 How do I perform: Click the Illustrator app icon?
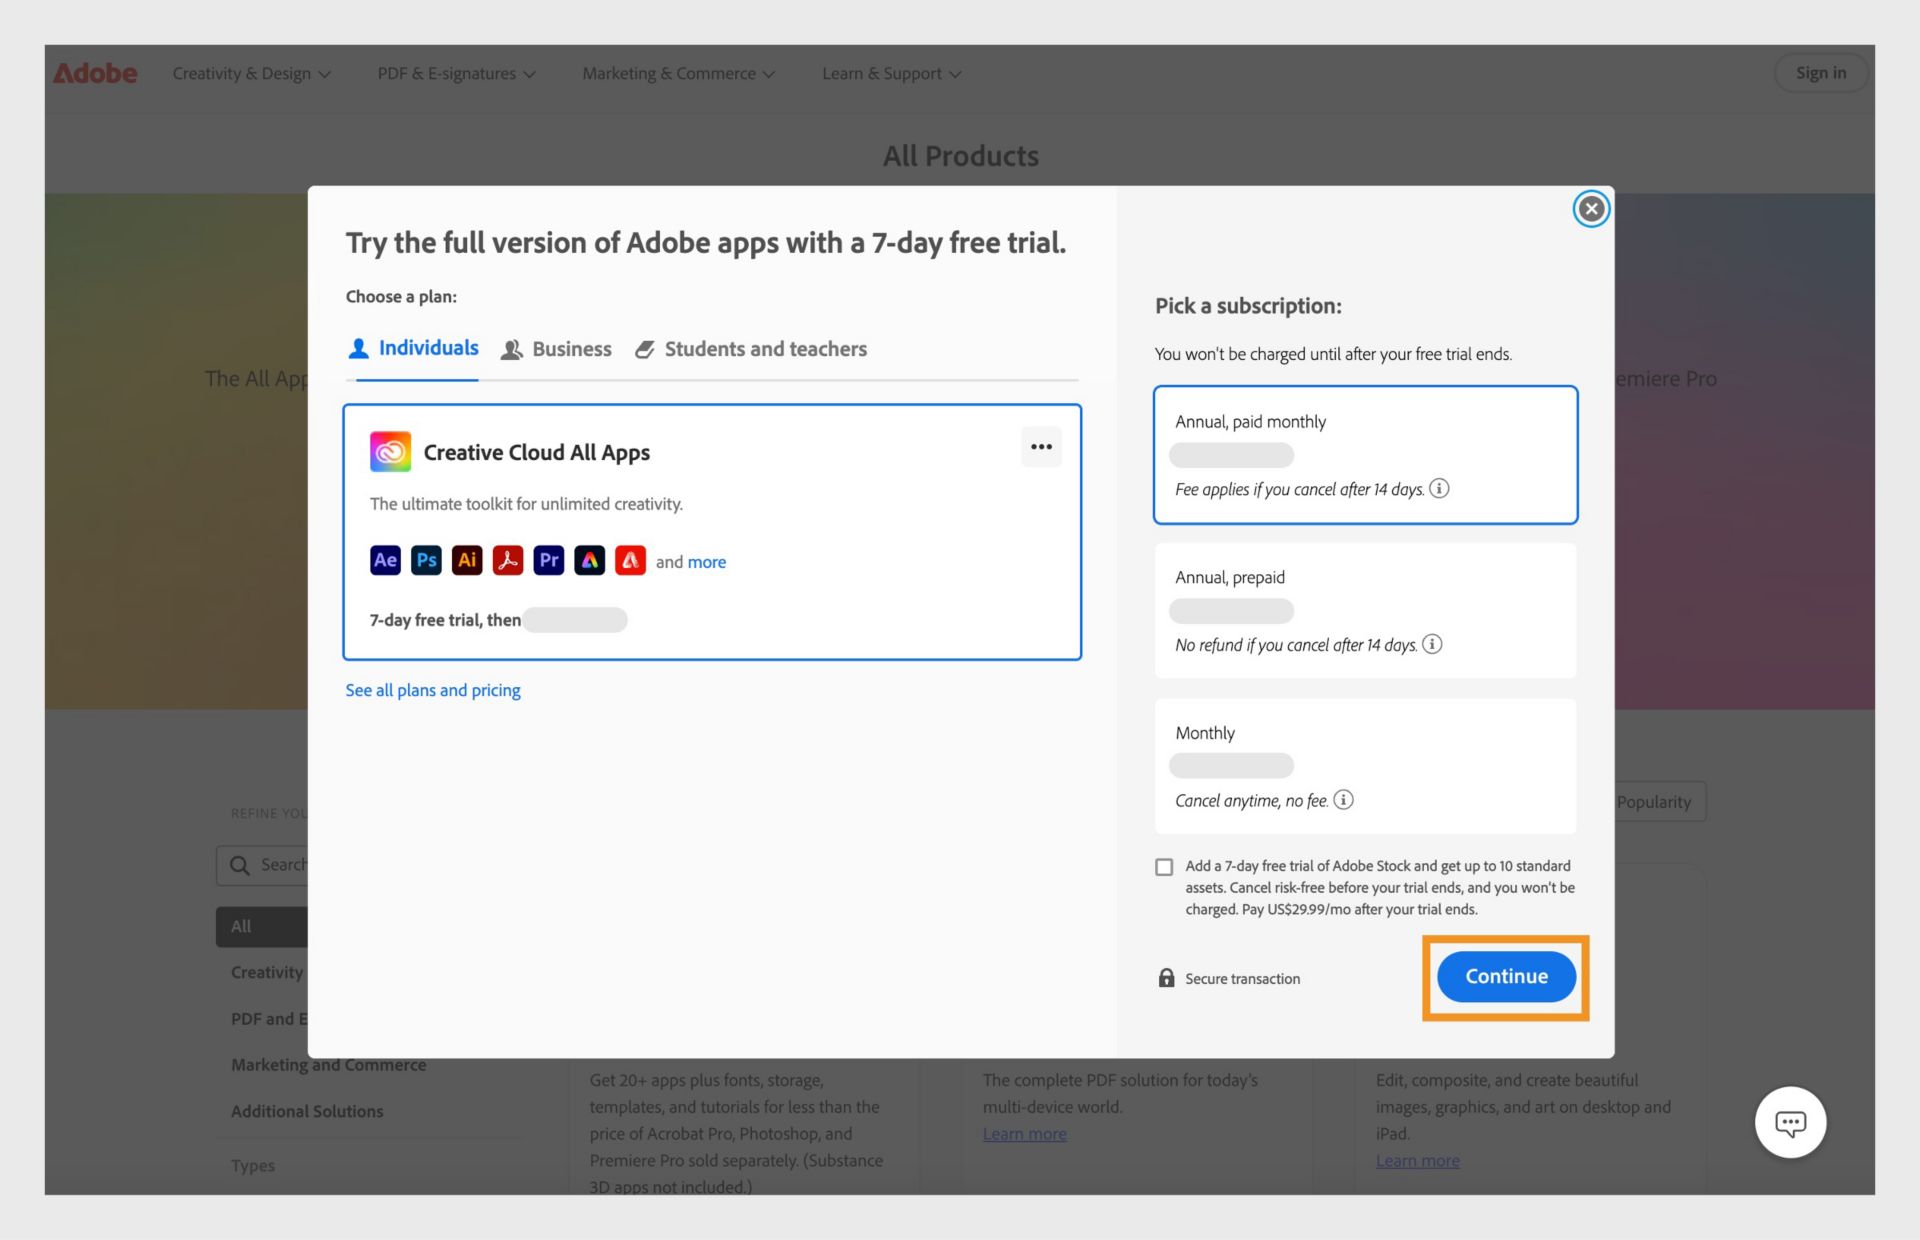[466, 560]
